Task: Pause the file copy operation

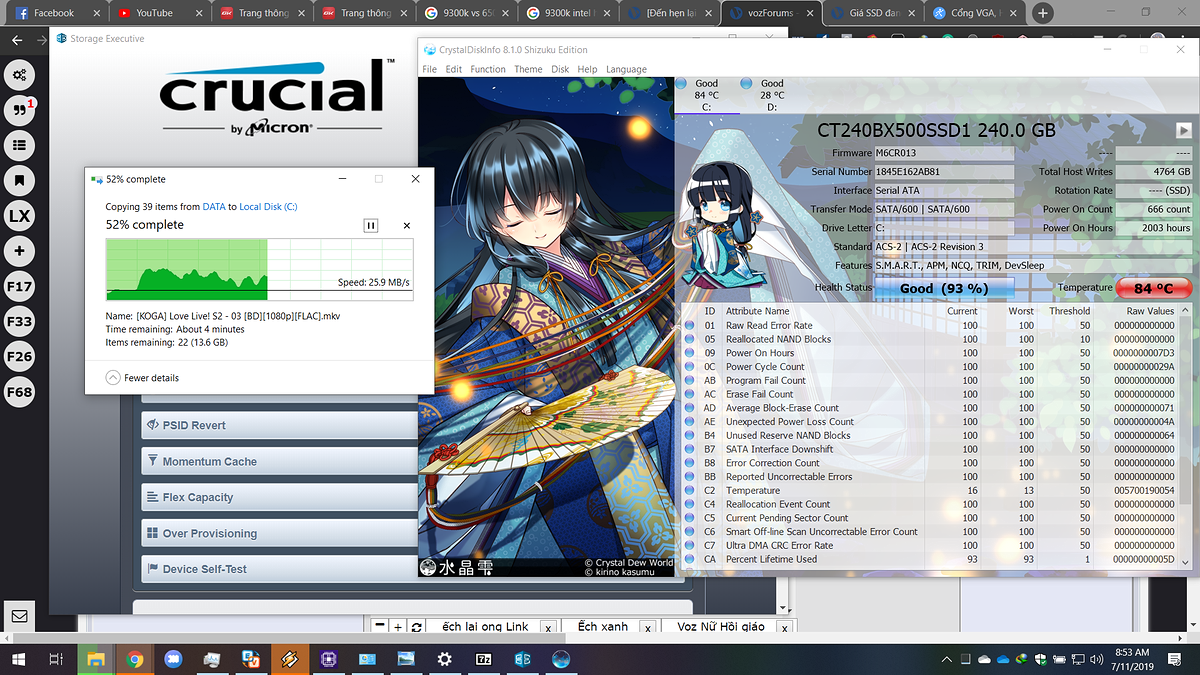Action: [x=371, y=226]
